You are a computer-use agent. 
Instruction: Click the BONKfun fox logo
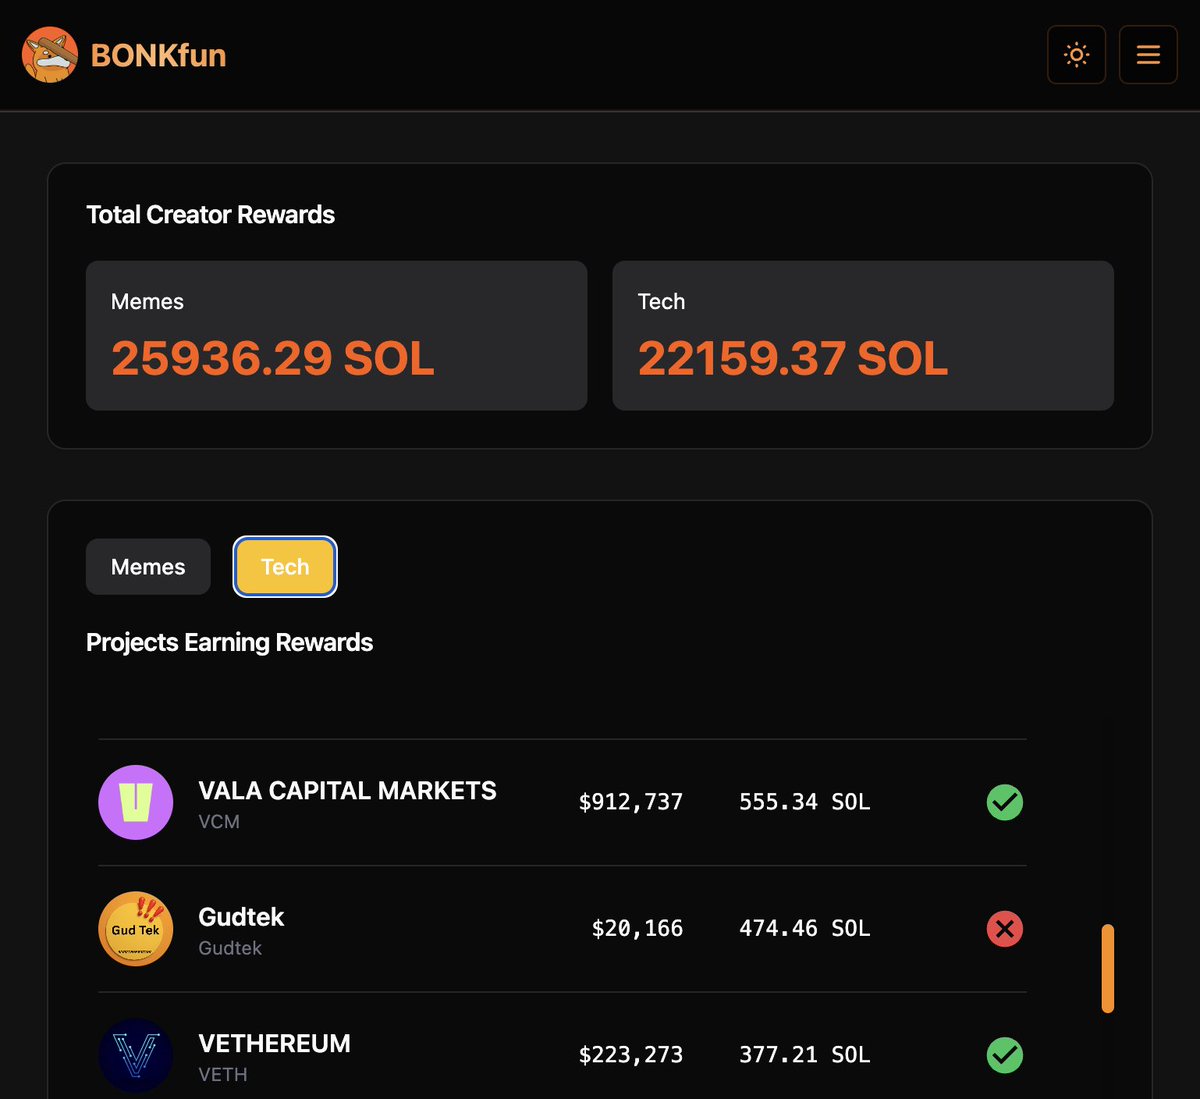tap(49, 55)
